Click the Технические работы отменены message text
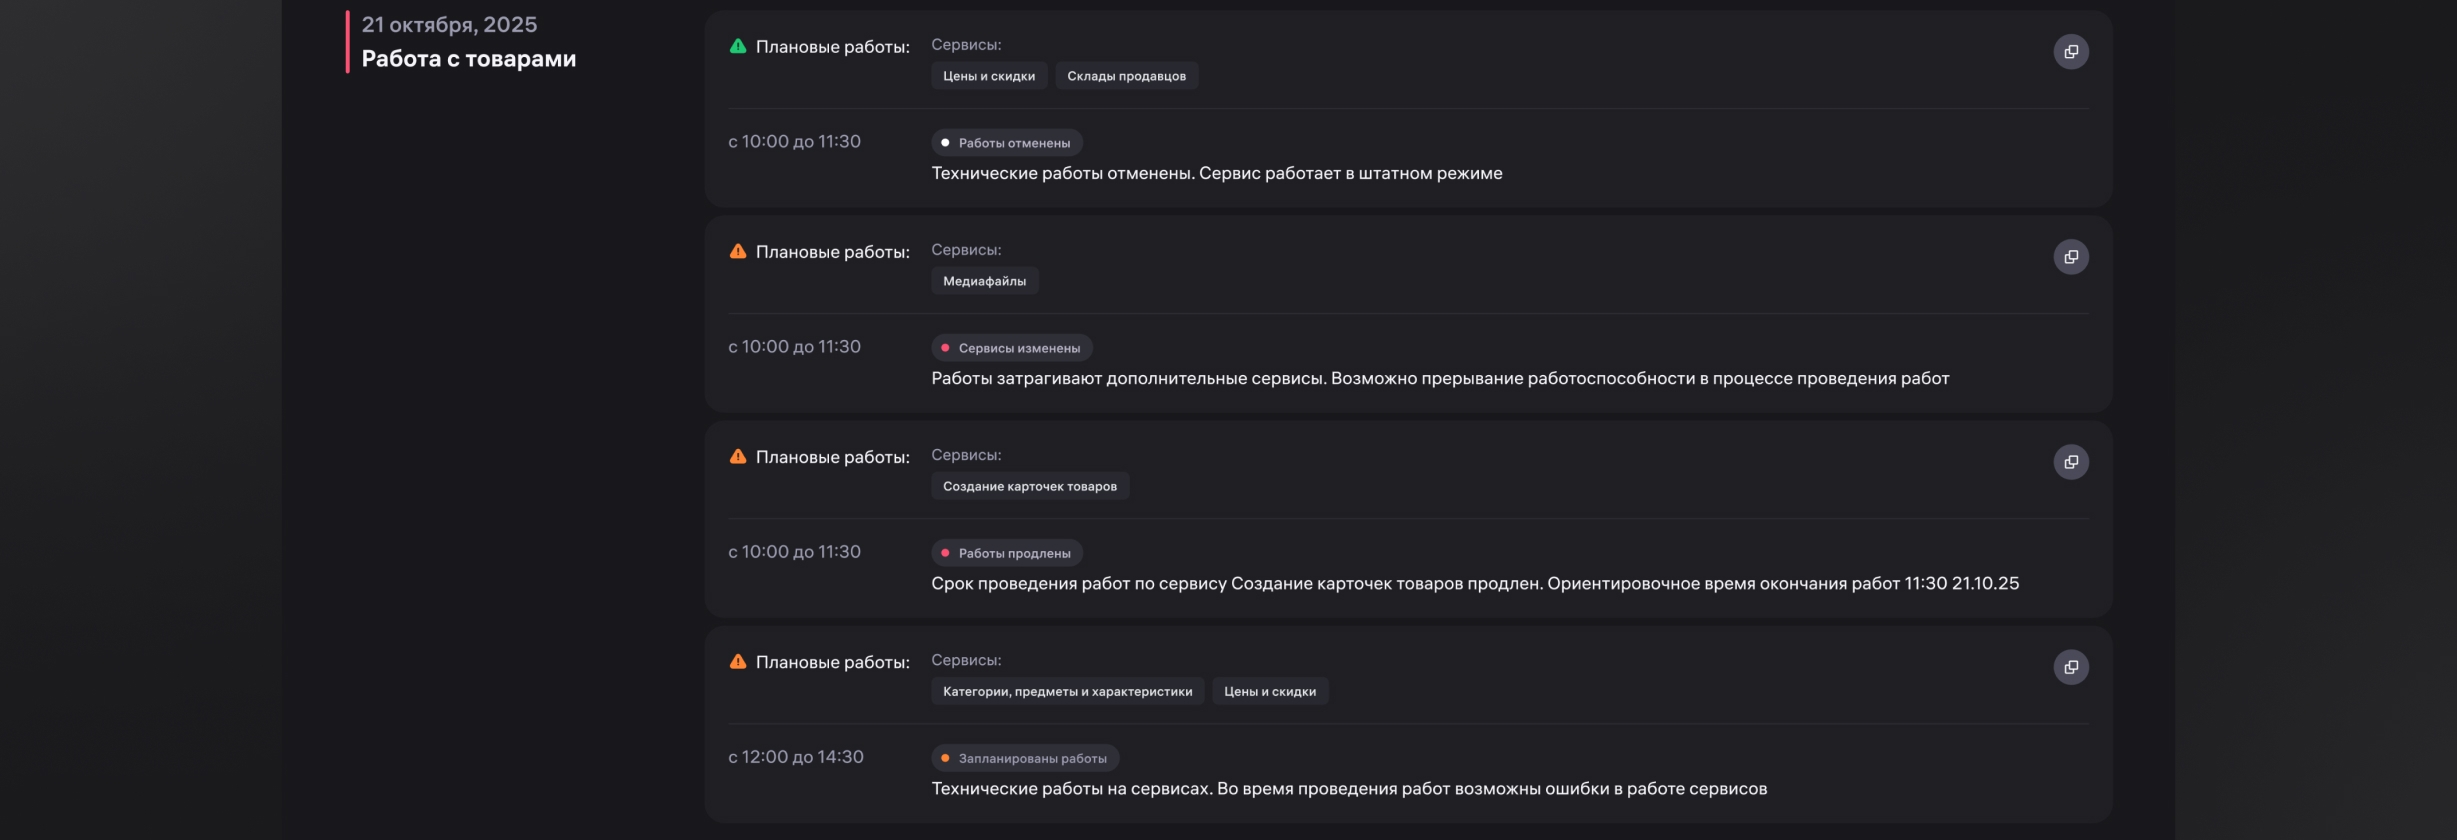This screenshot has height=840, width=2457. pyautogui.click(x=1216, y=173)
